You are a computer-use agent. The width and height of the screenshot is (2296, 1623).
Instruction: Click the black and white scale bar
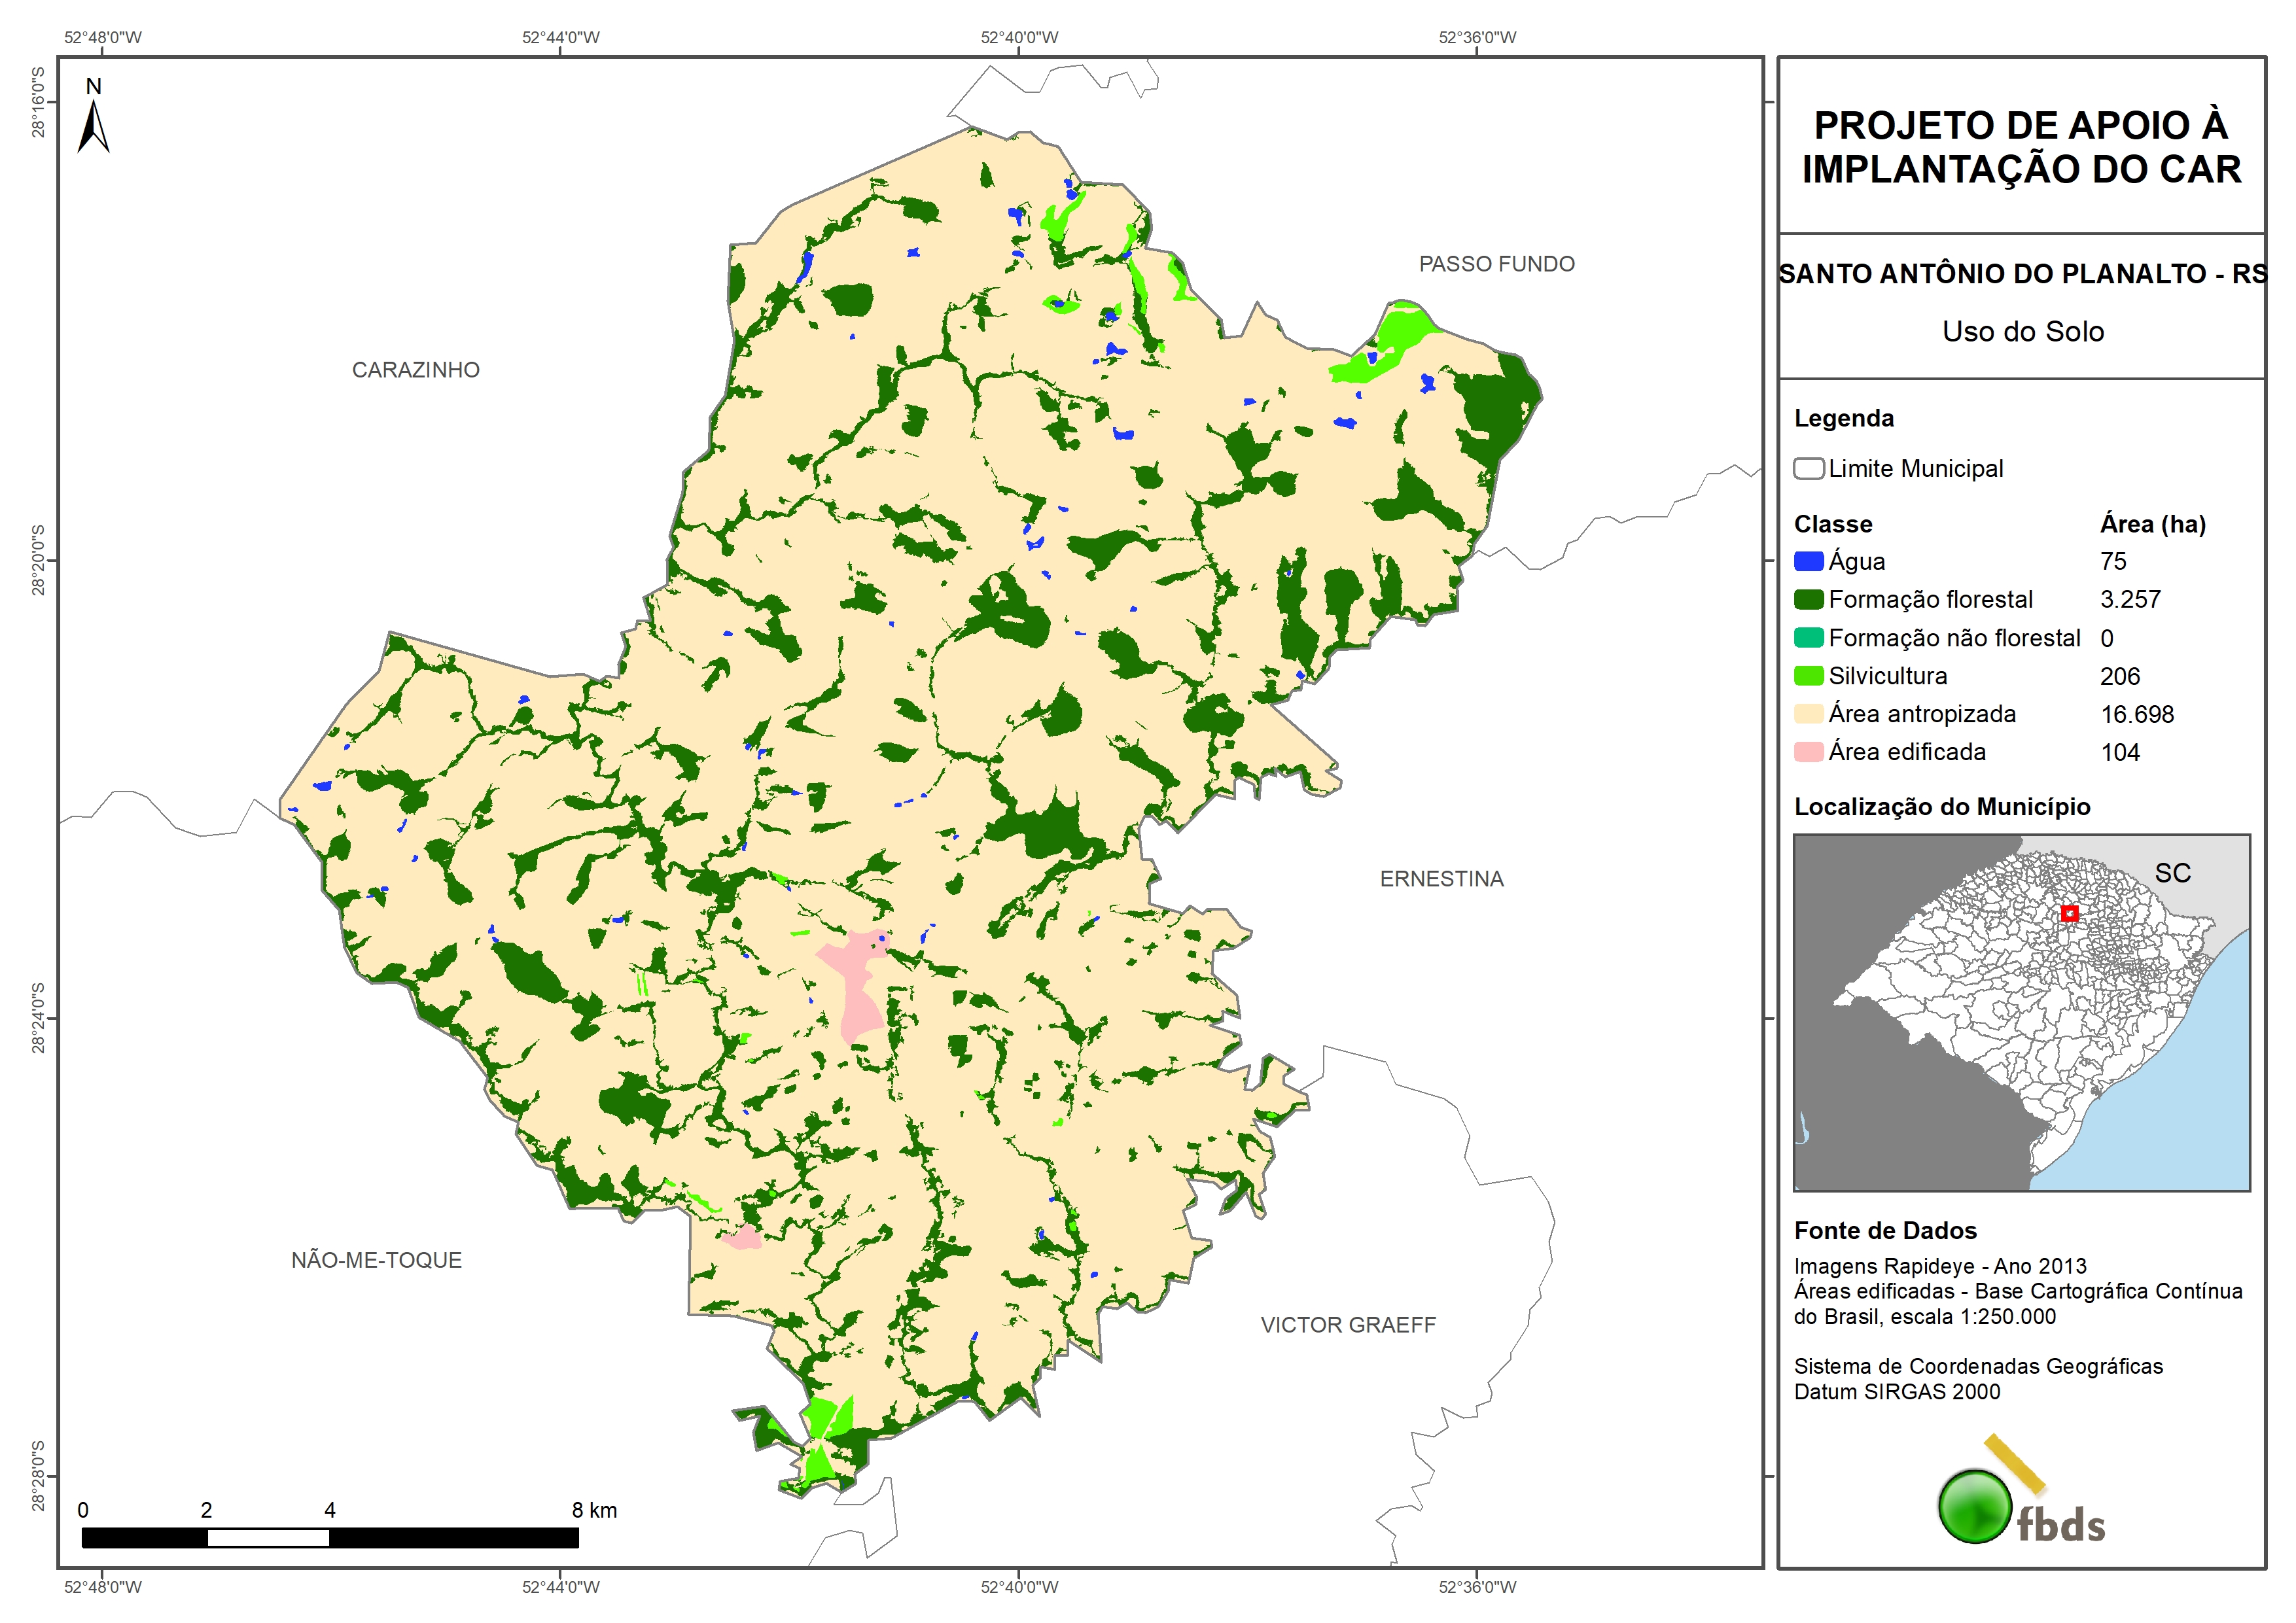tap(330, 1538)
